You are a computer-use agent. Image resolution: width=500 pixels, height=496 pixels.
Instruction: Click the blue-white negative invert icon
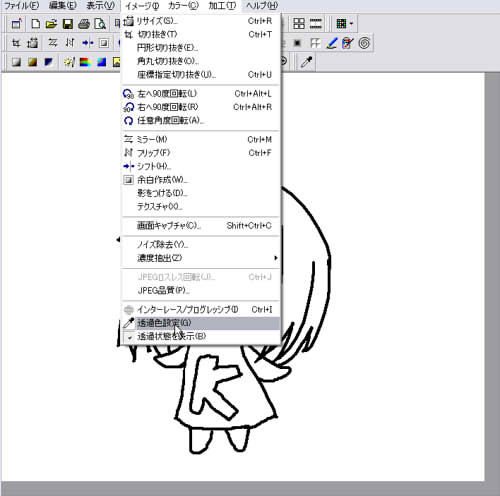pos(49,62)
